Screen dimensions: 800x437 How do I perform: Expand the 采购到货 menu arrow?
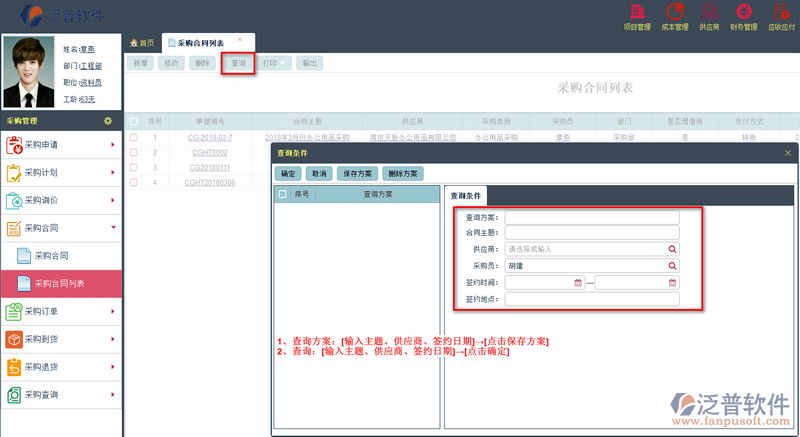coord(113,339)
